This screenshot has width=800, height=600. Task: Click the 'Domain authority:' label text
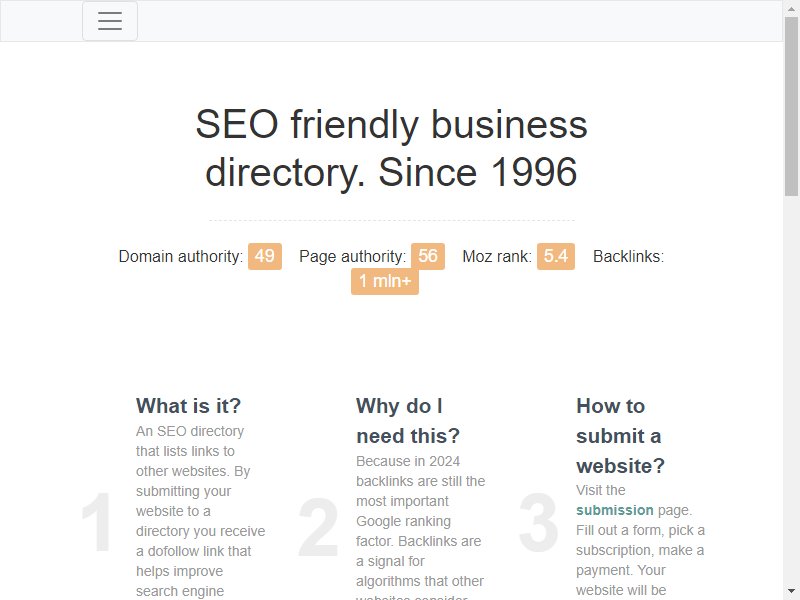(x=181, y=256)
